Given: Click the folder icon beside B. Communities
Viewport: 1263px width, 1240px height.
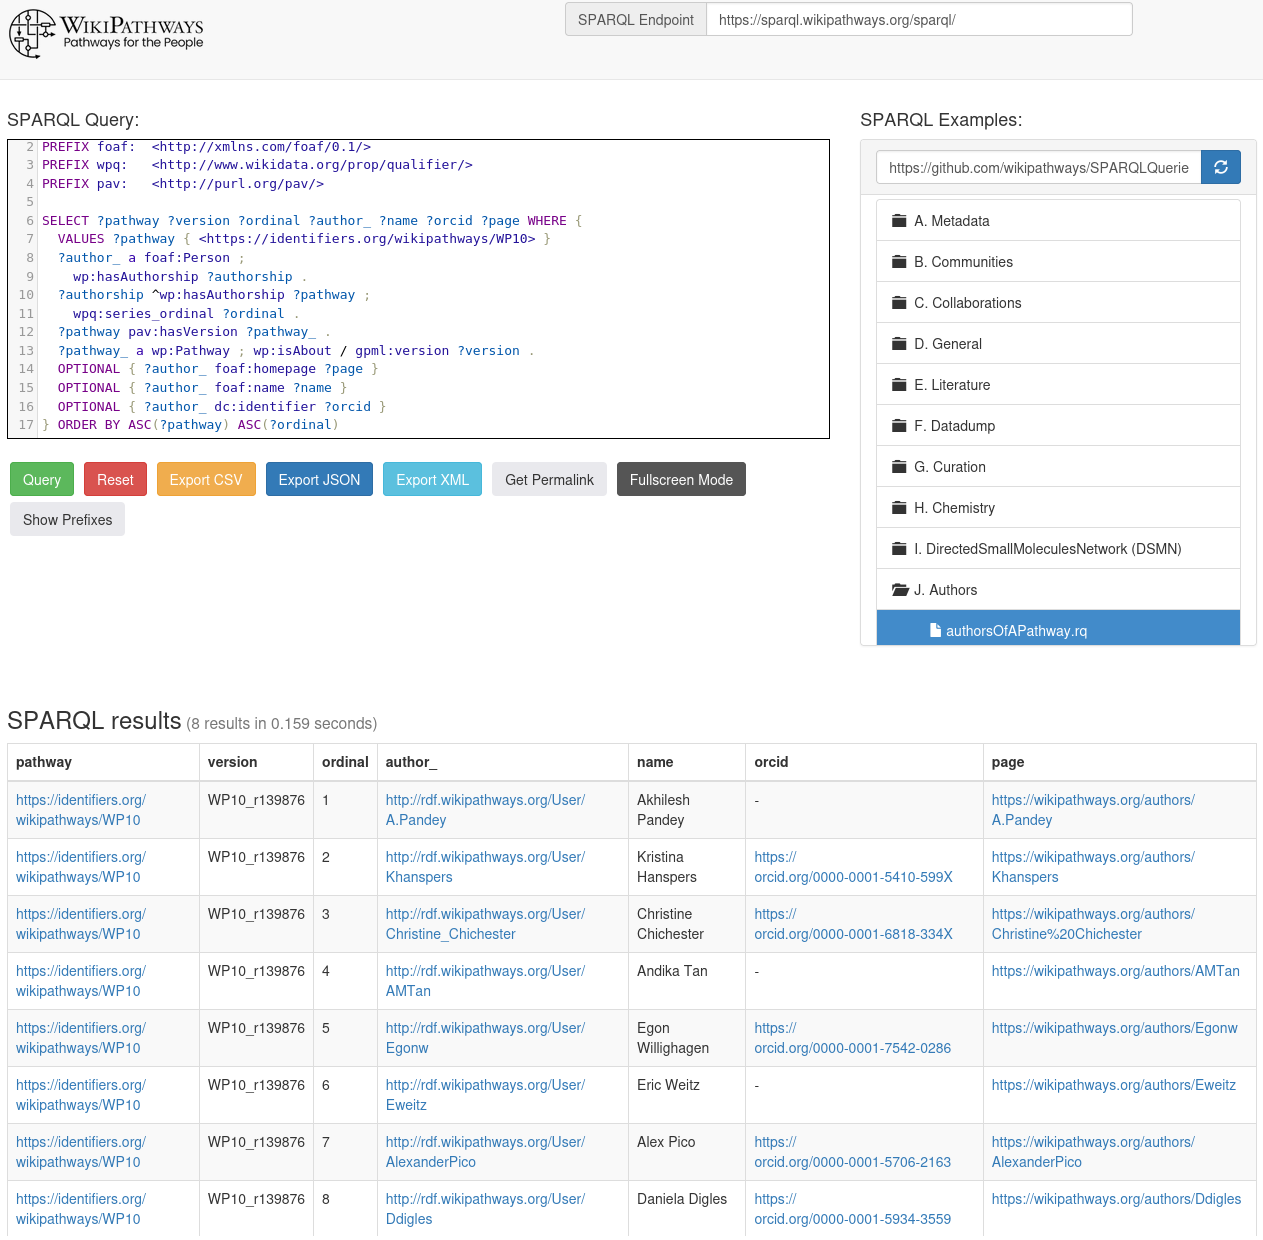Looking at the screenshot, I should click(899, 262).
